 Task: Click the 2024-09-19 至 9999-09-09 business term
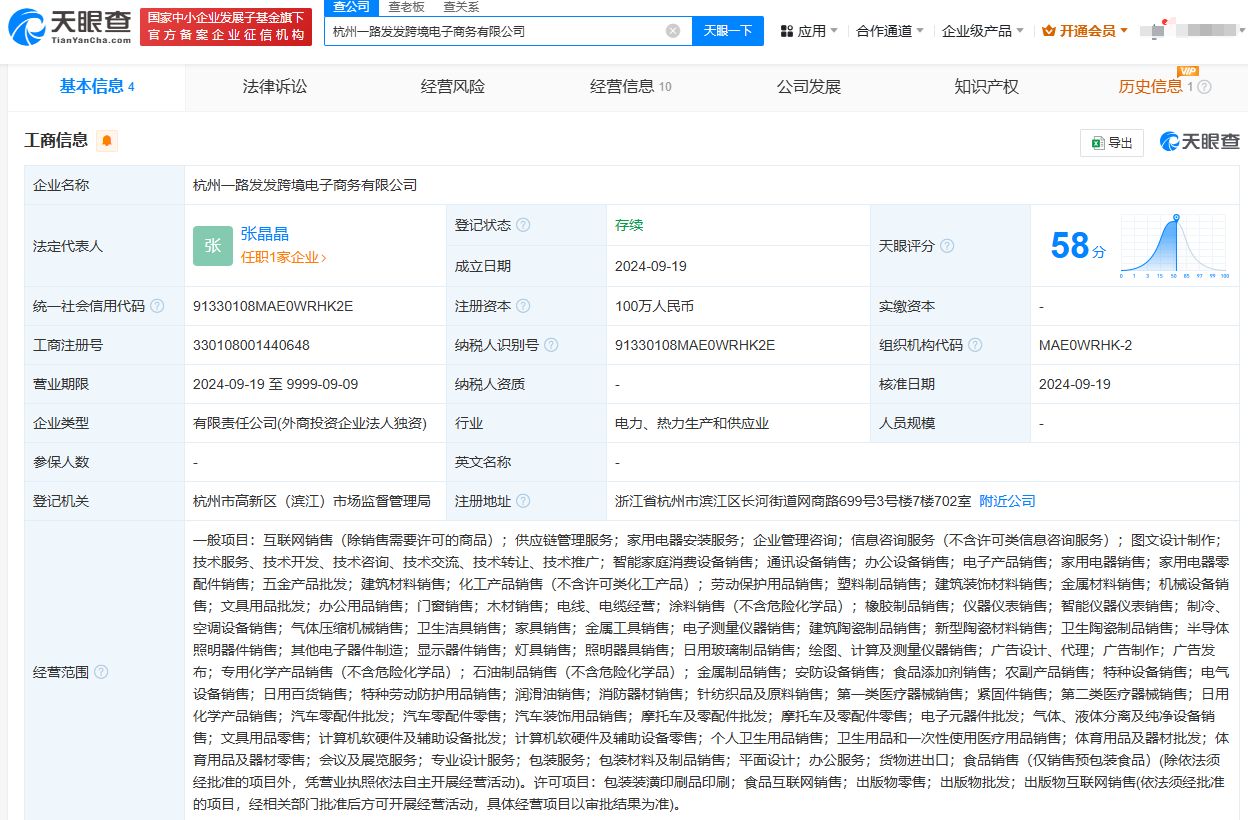[276, 384]
